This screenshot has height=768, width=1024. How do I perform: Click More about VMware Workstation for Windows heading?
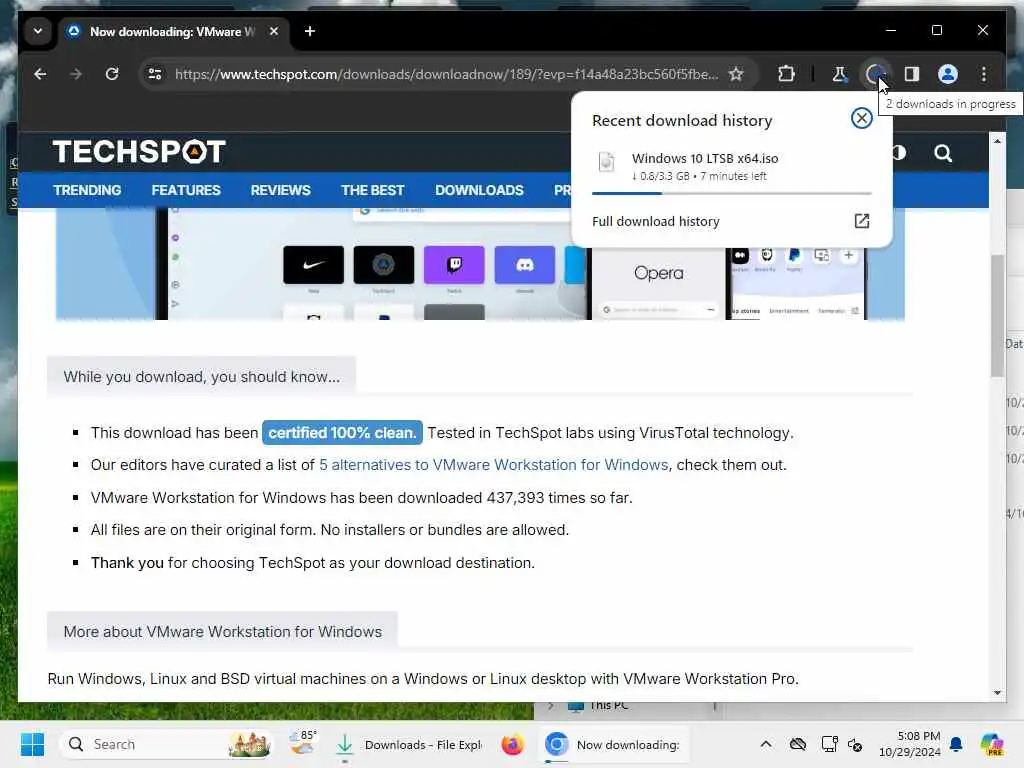click(223, 632)
